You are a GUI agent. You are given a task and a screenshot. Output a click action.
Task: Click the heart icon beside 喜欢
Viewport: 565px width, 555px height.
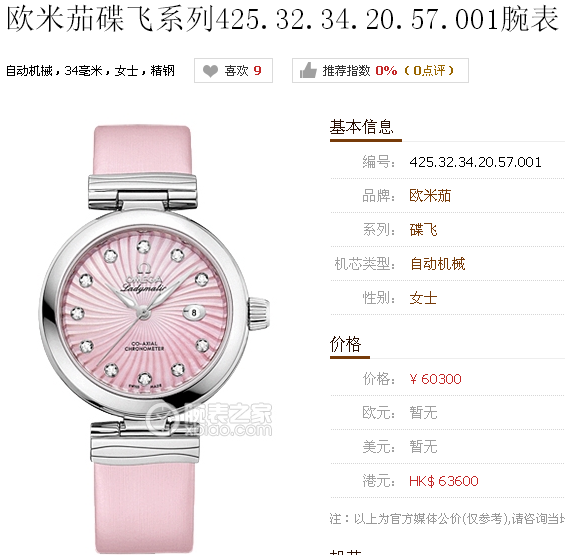click(x=210, y=71)
